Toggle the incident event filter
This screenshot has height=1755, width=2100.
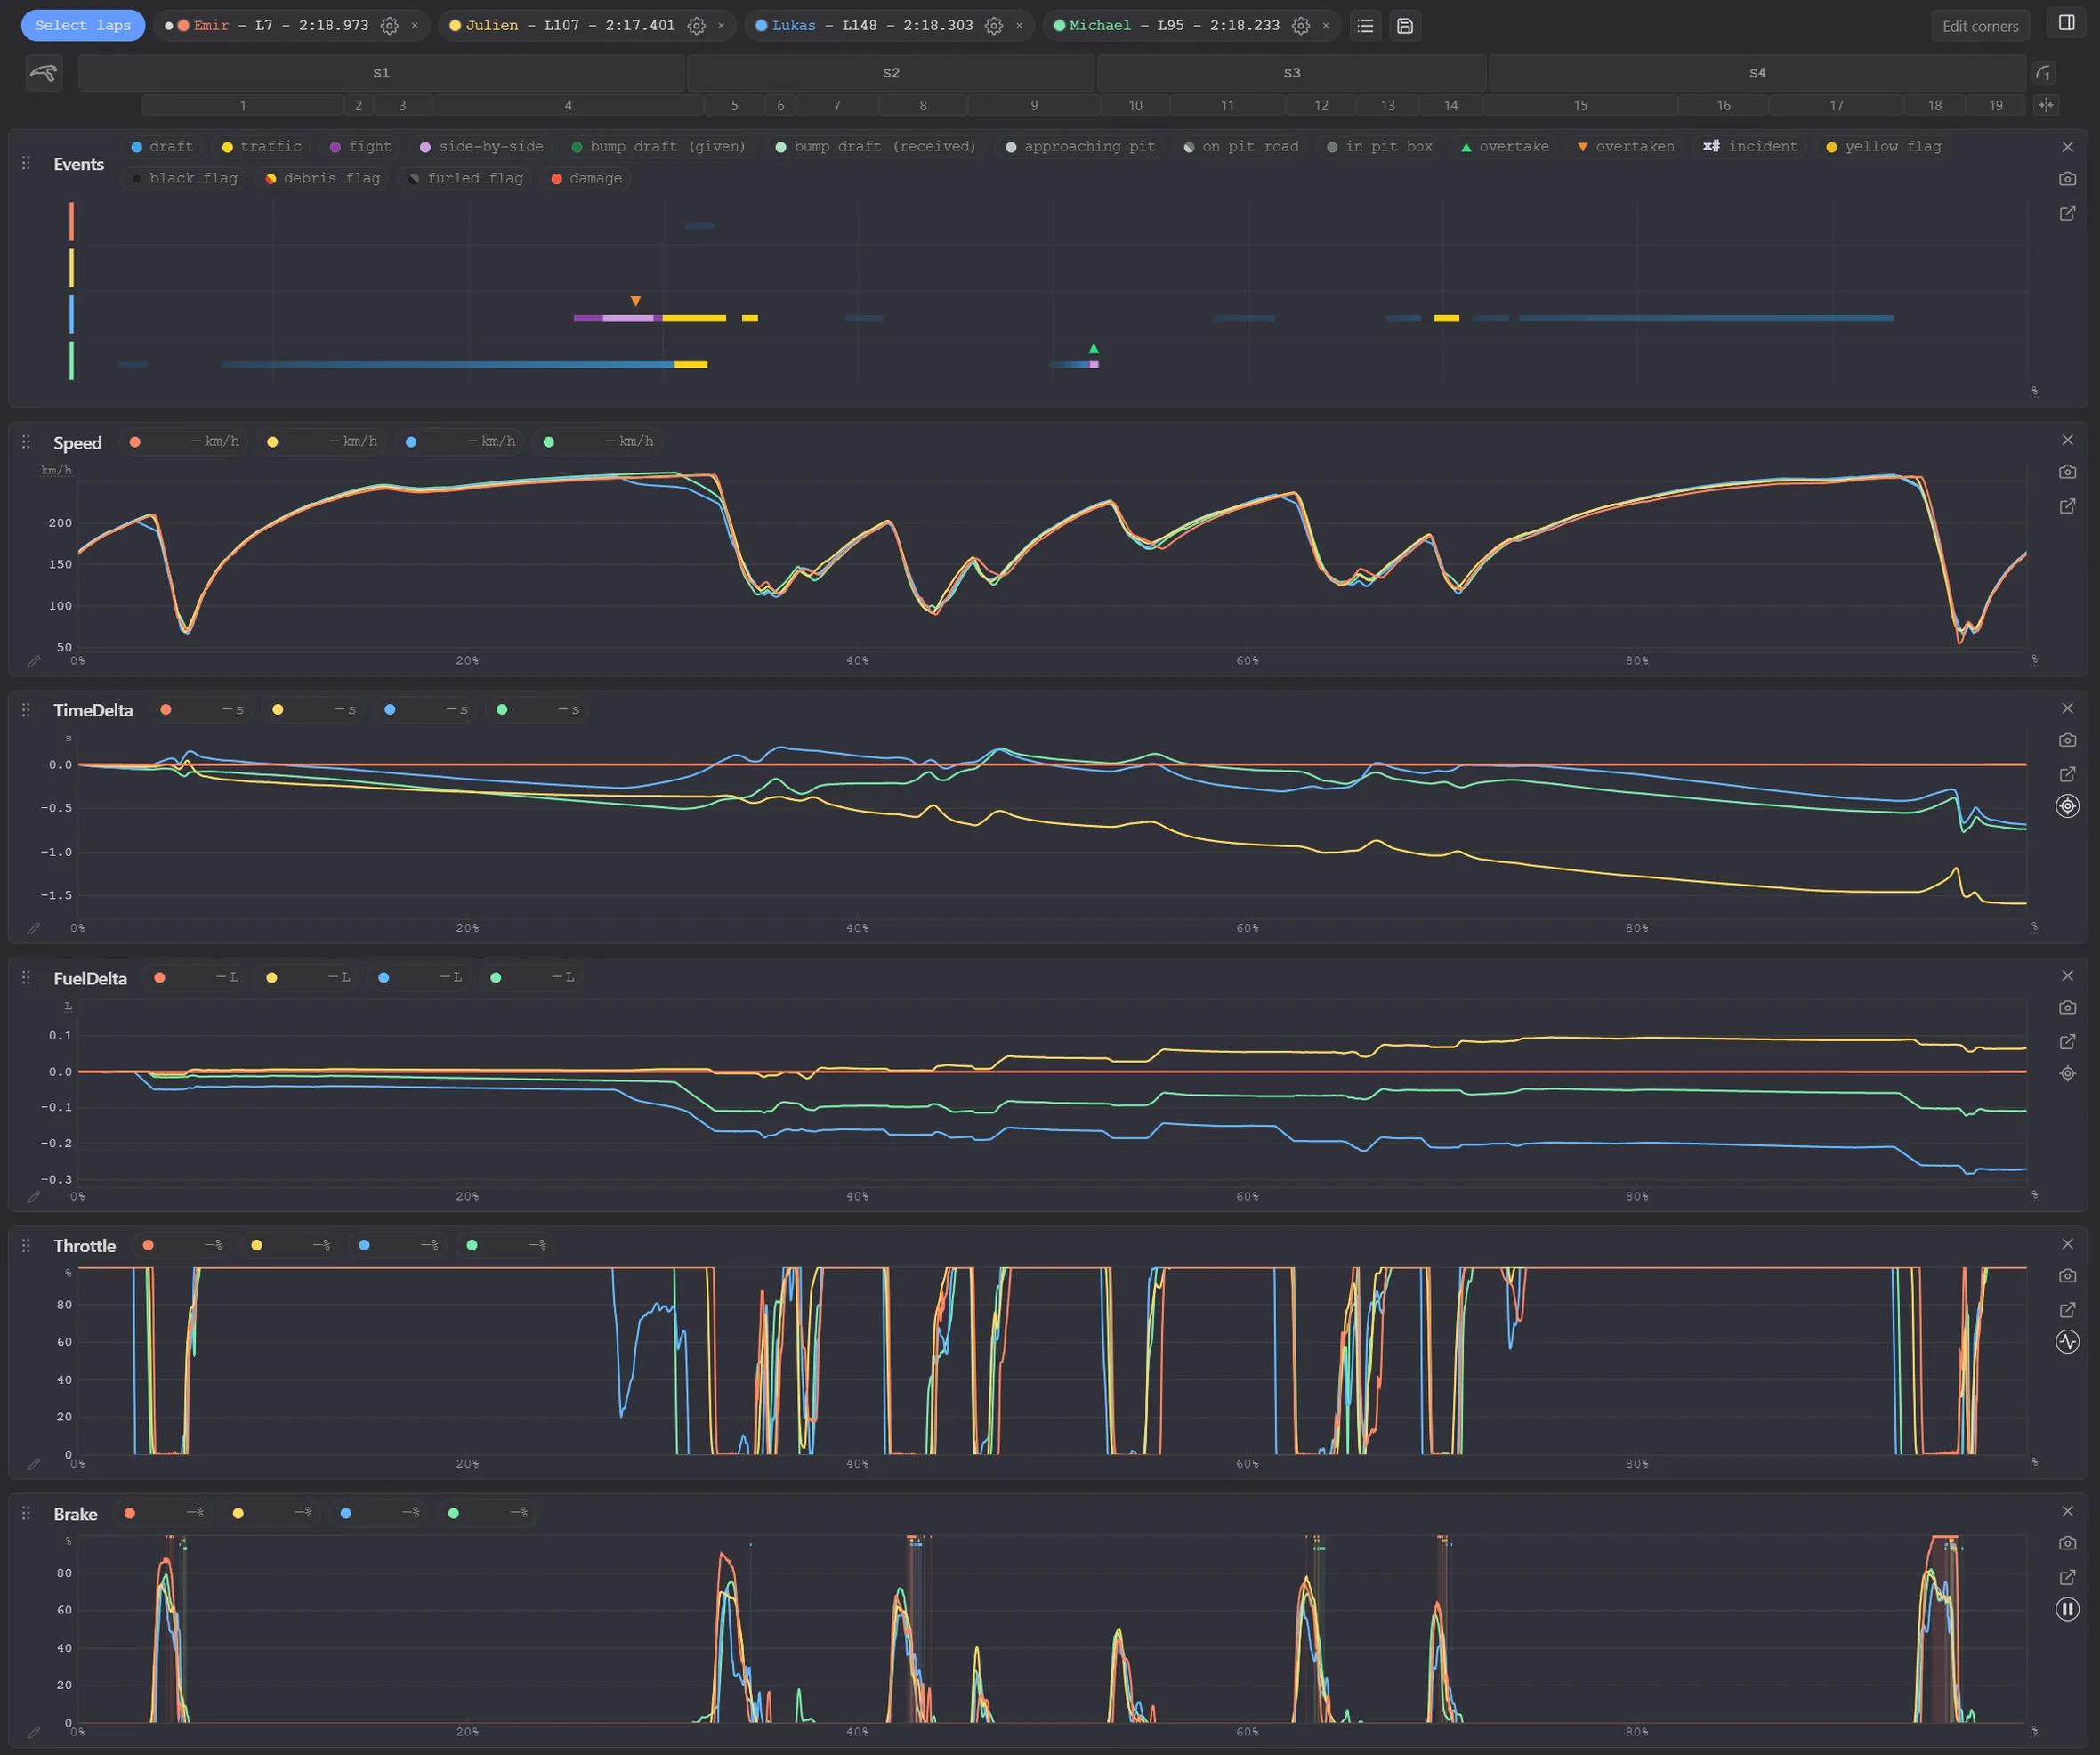1750,147
